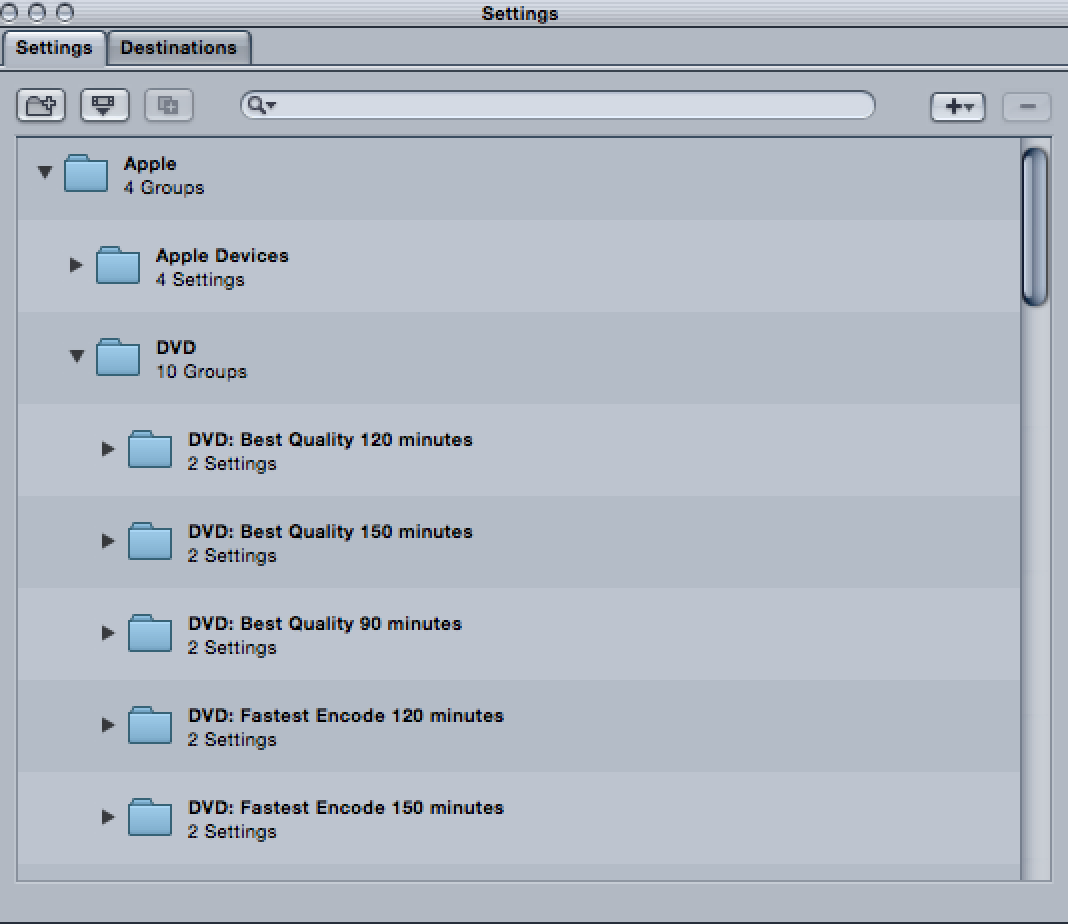Click the '4 Settings' count under Apple Devices
Image resolution: width=1068 pixels, height=924 pixels.
click(x=200, y=280)
